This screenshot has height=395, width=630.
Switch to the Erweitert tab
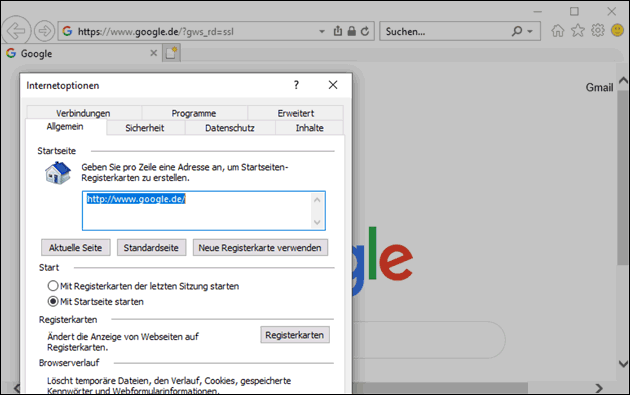[296, 113]
